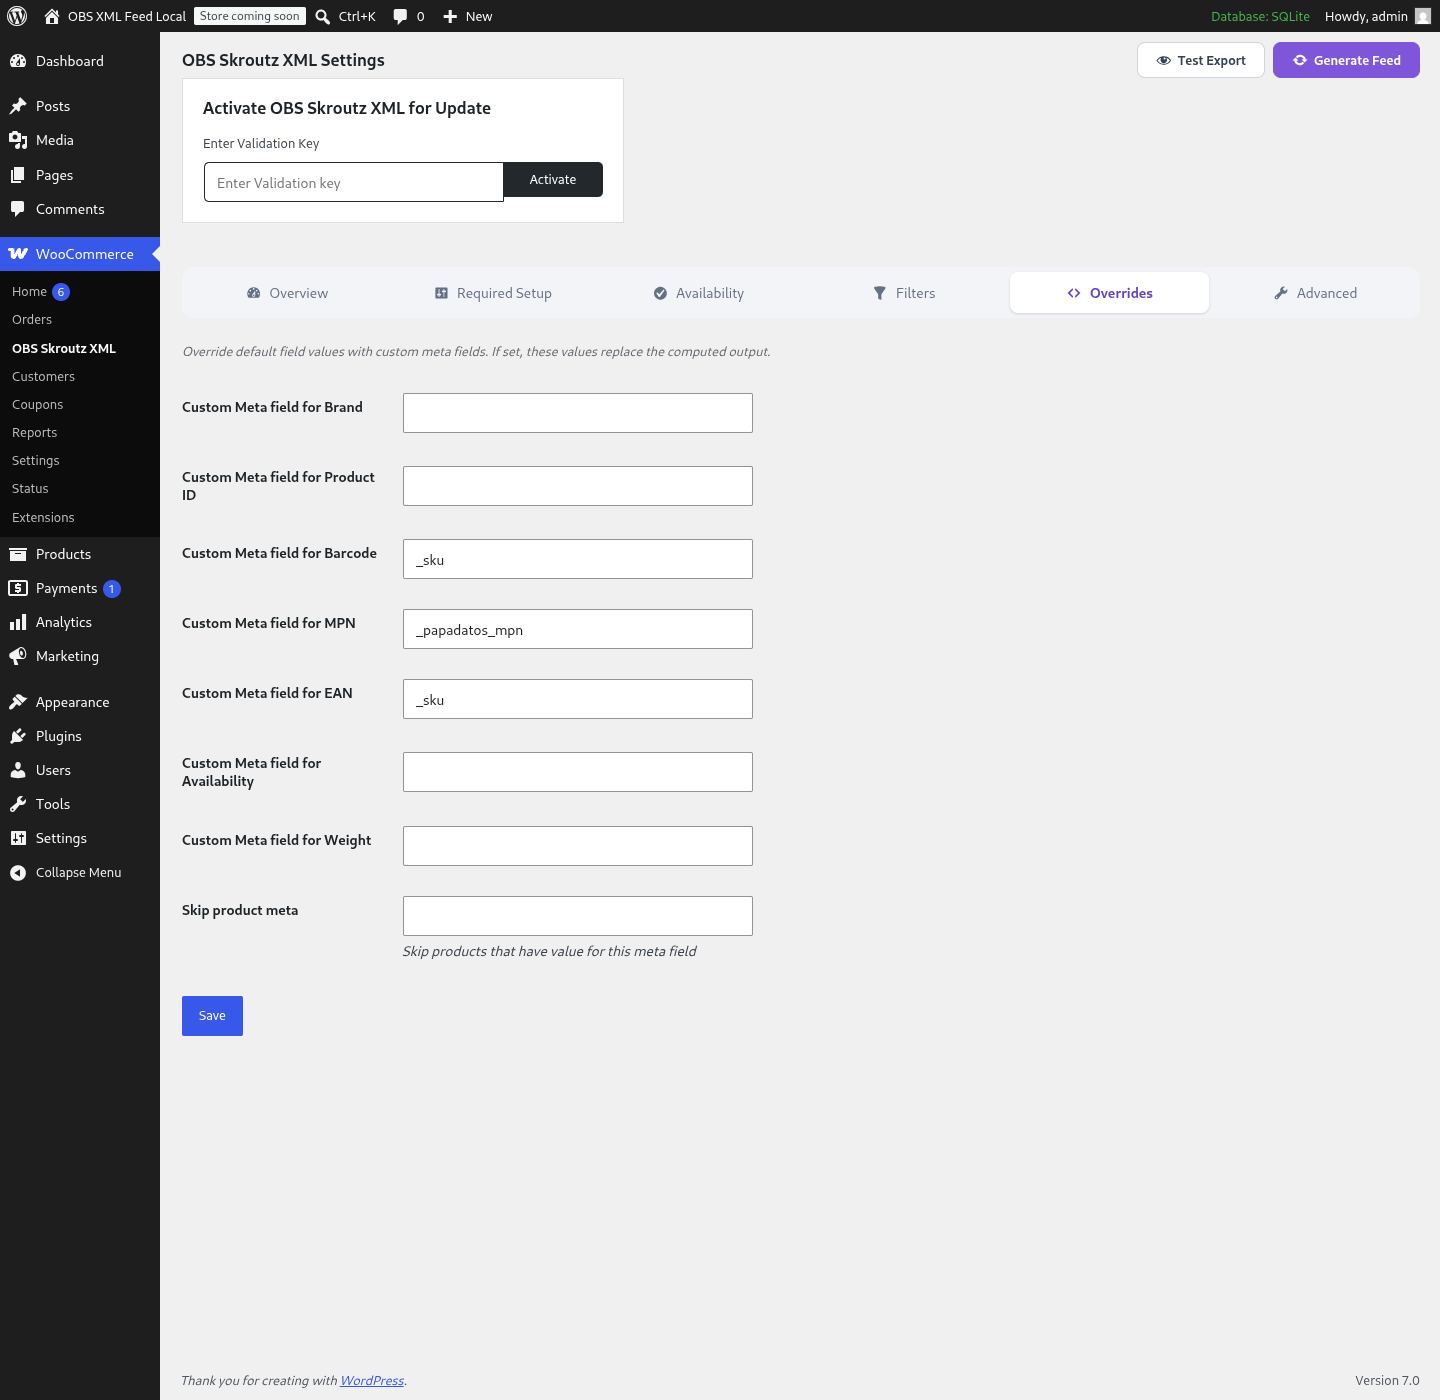The image size is (1440, 1400).
Task: Click the Marketing megaphone icon
Action: 18,656
